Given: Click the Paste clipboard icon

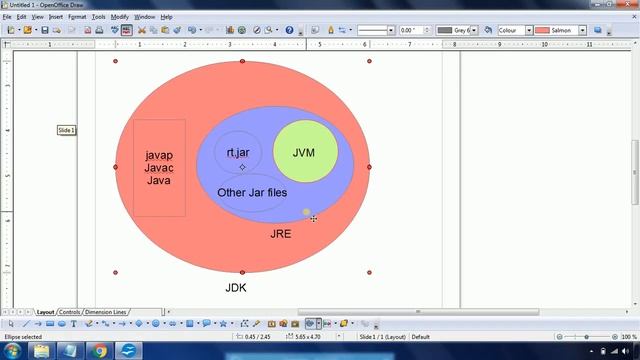Looking at the screenshot, I should (x=165, y=30).
